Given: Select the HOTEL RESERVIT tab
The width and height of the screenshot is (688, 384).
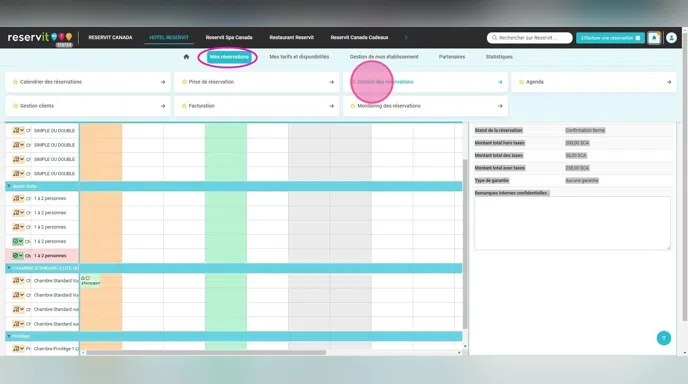Looking at the screenshot, I should [169, 38].
